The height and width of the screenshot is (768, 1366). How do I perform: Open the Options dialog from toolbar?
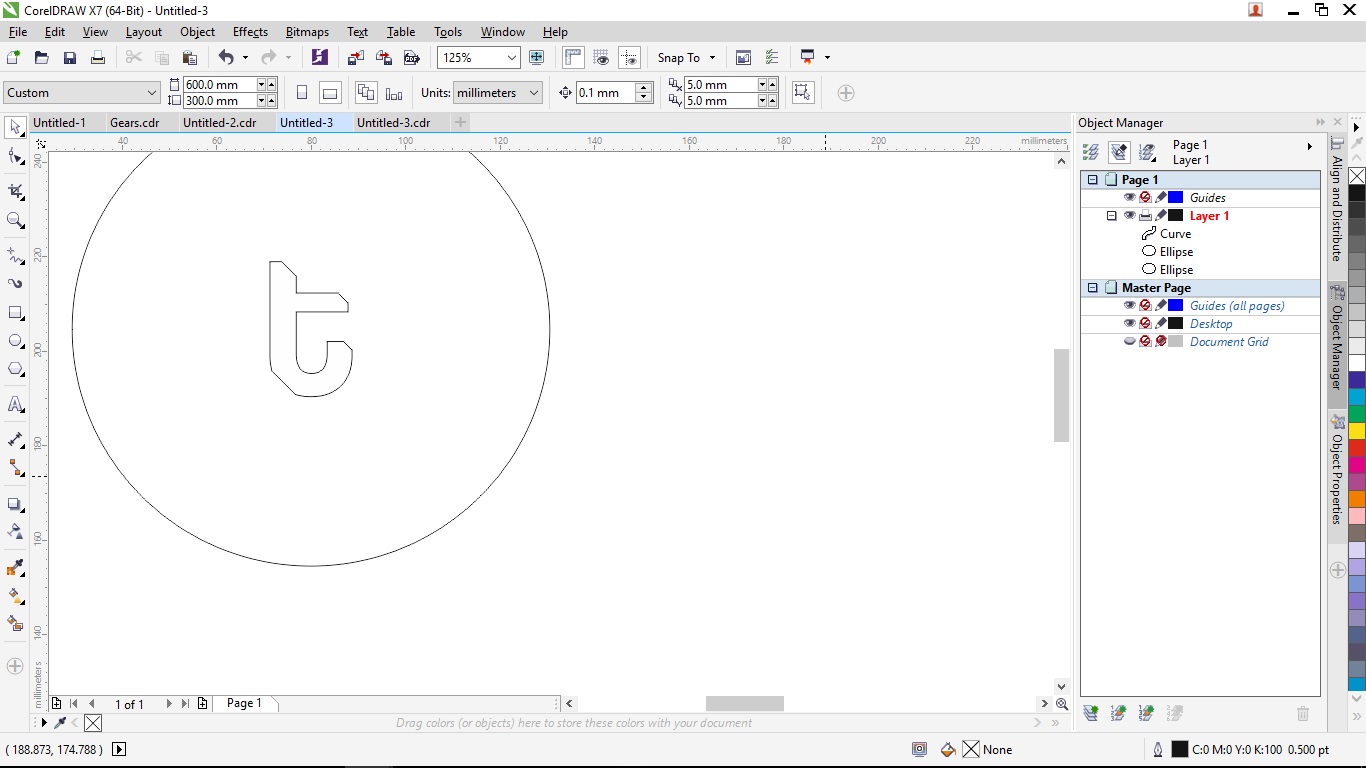771,58
